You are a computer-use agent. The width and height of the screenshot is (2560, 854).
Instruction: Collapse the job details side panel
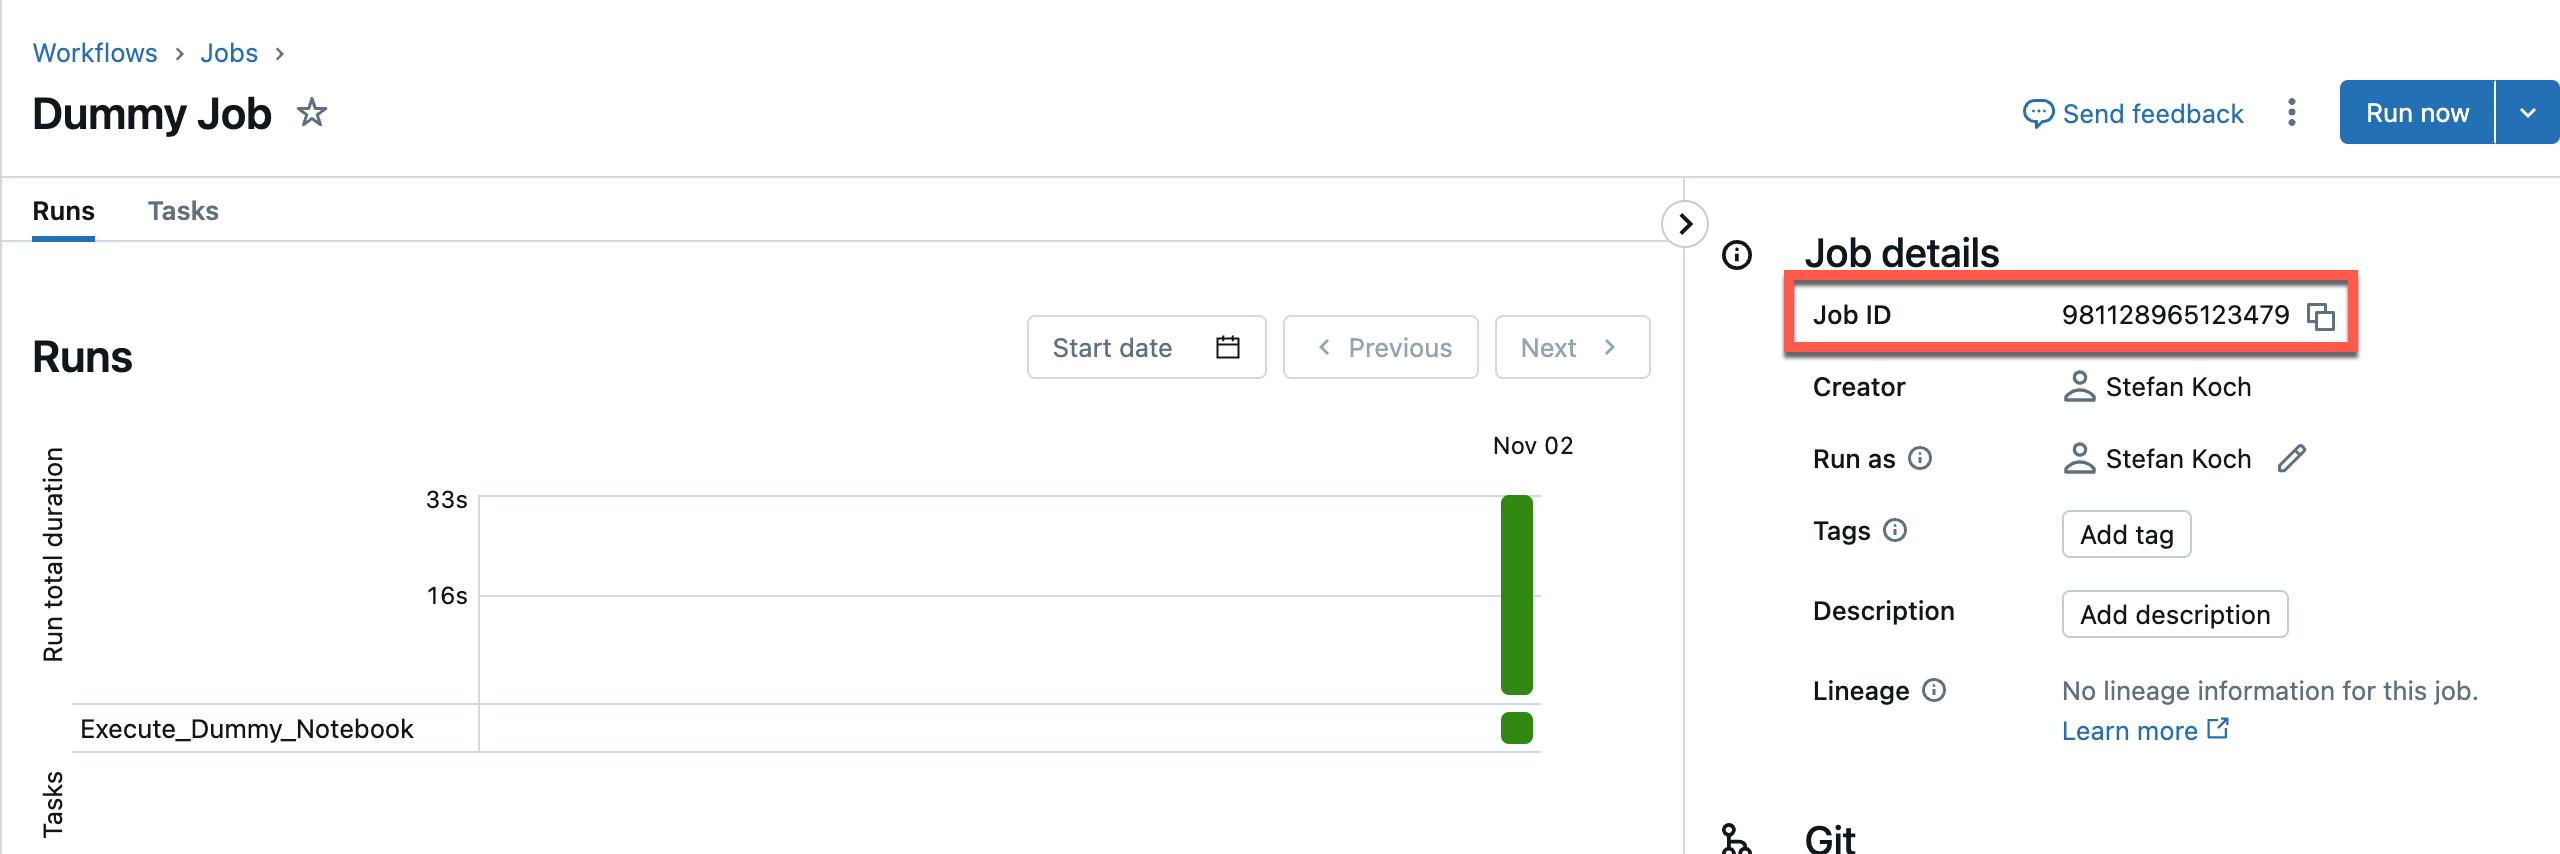coord(1685,223)
